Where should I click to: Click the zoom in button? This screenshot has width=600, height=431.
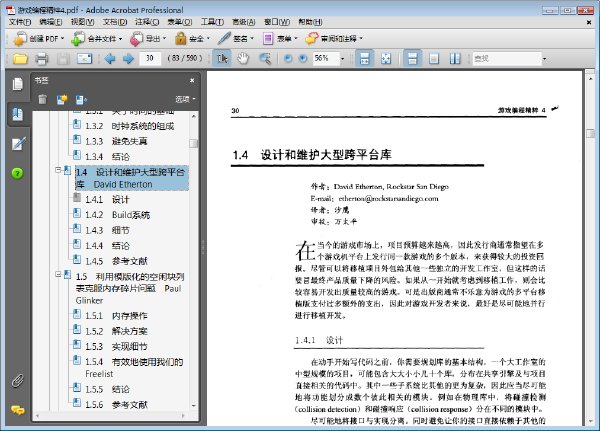pos(303,59)
